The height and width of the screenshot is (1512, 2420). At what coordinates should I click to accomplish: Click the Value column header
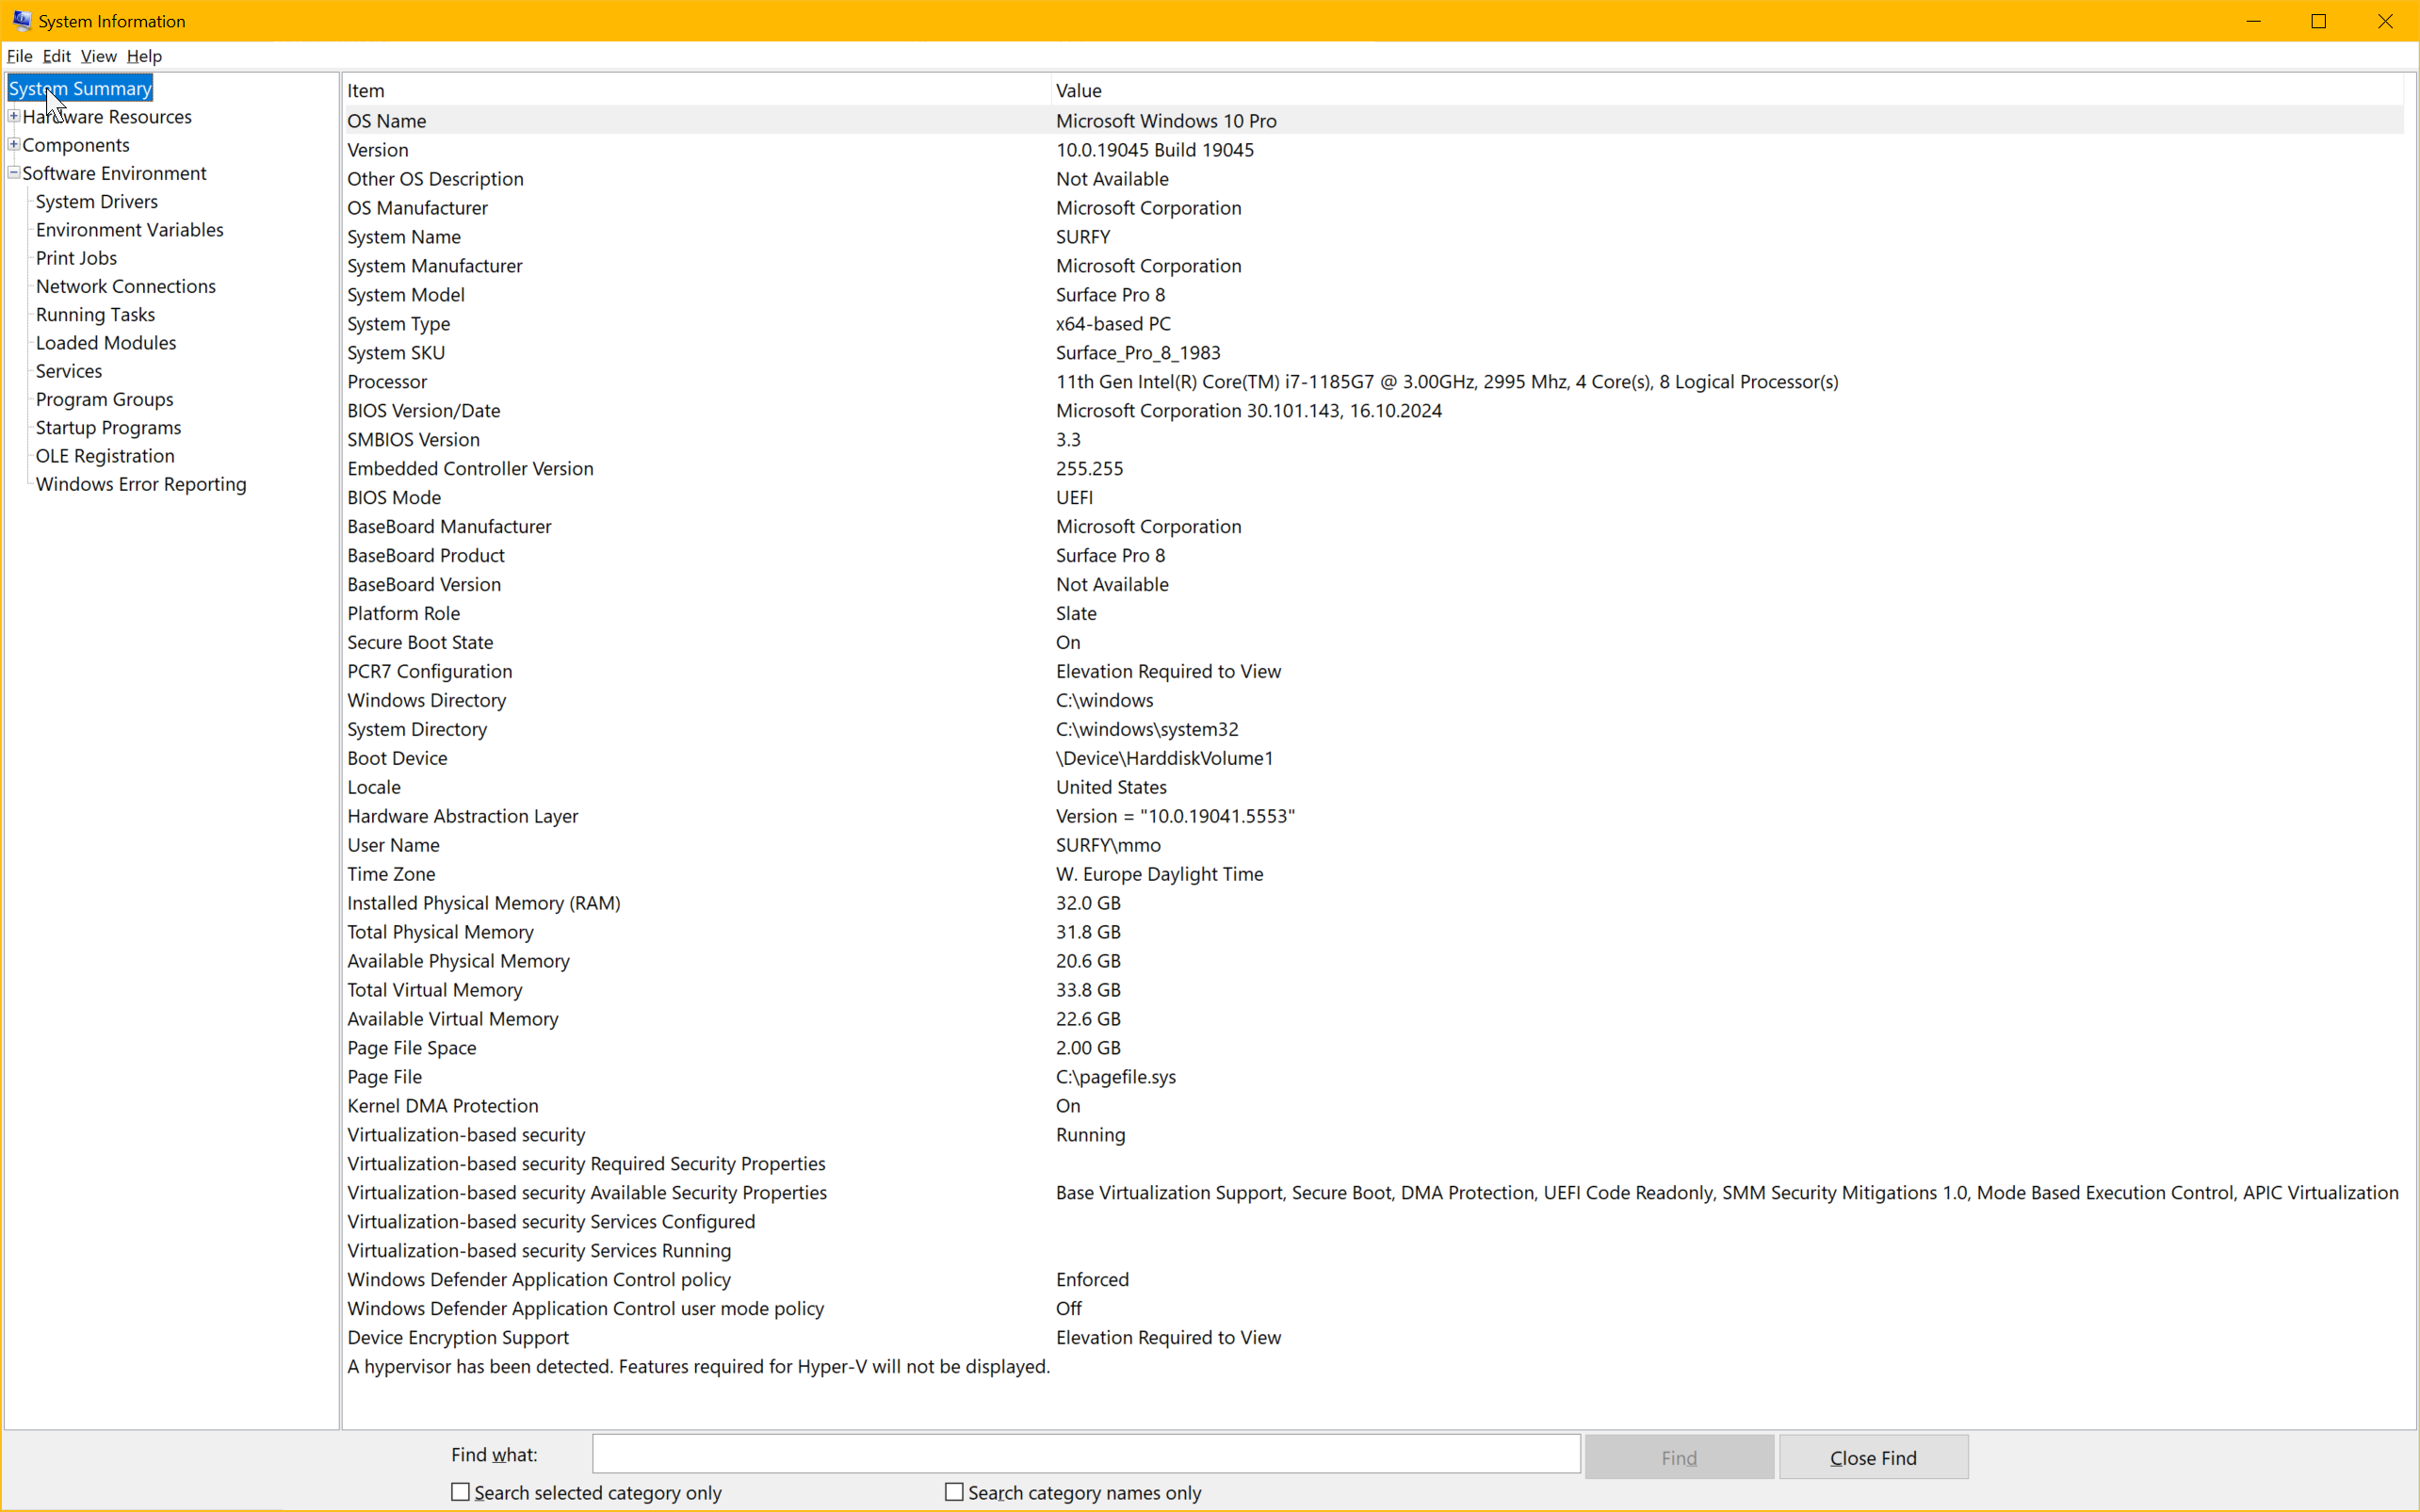(x=1078, y=90)
